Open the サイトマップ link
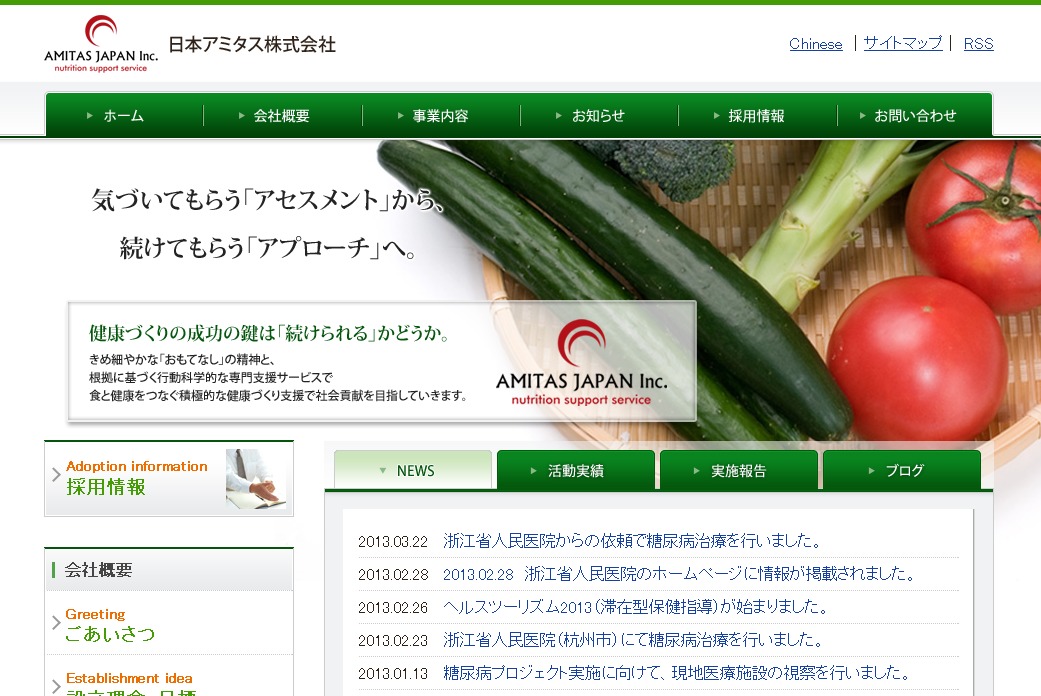This screenshot has height=696, width=1041. click(x=903, y=43)
